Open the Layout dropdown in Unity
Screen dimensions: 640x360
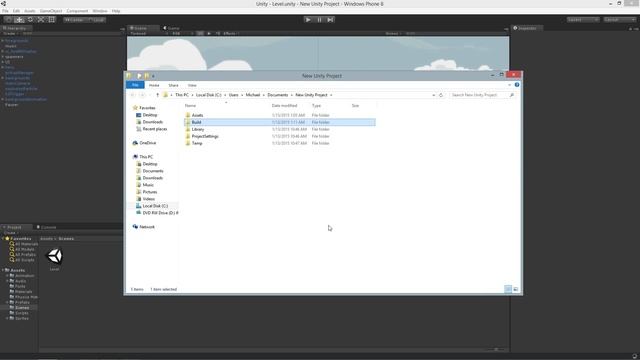point(620,20)
